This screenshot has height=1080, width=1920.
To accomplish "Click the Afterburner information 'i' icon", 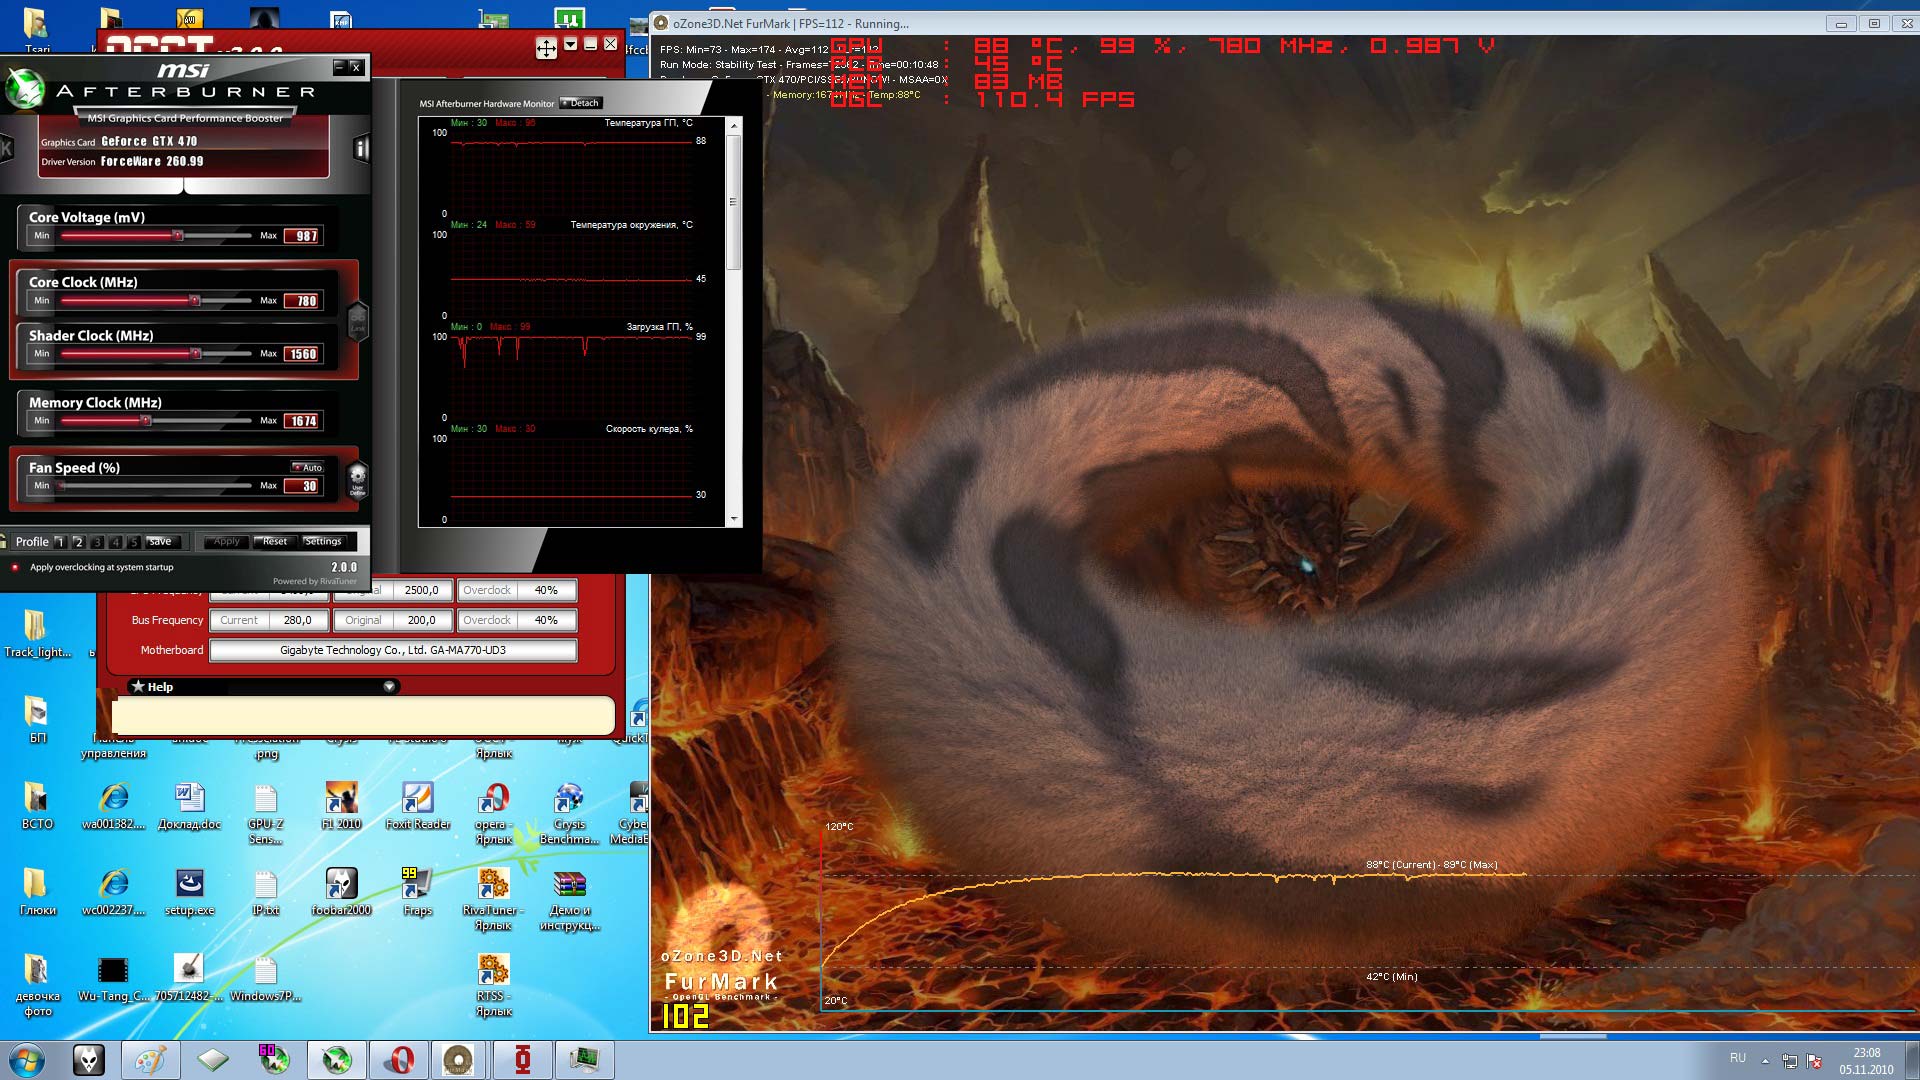I will 360,149.
